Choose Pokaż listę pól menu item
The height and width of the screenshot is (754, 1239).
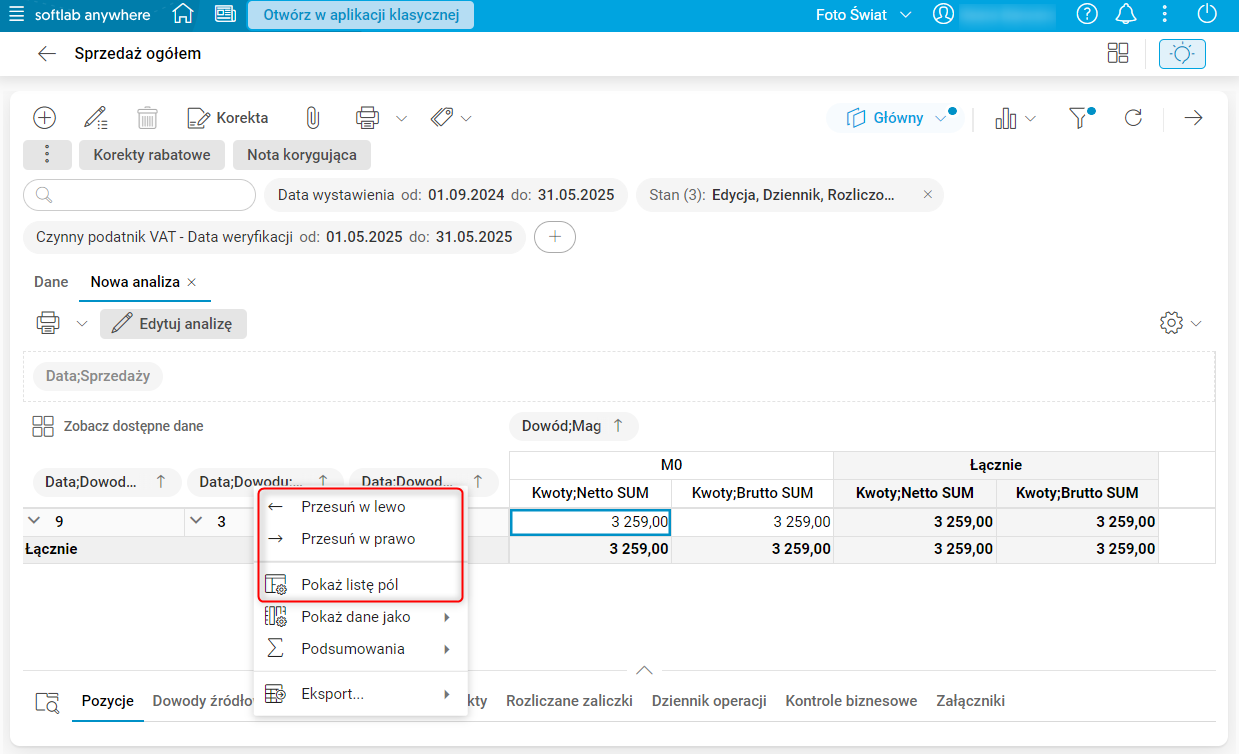[x=360, y=585]
